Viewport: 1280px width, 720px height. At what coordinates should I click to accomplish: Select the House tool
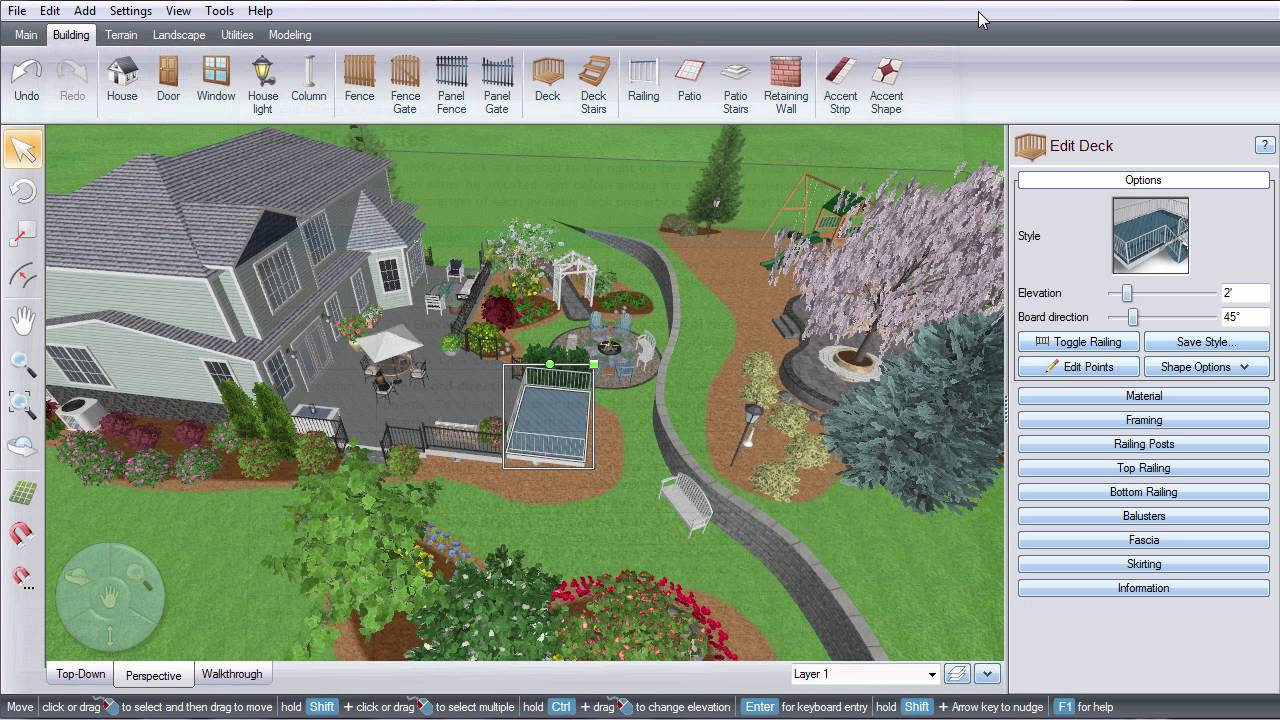(122, 80)
